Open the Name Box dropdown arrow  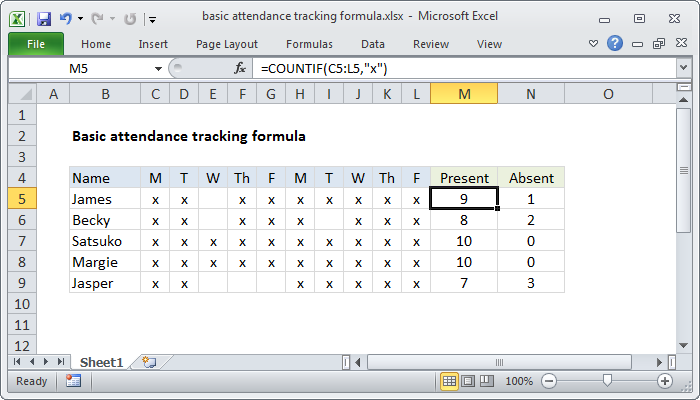point(157,68)
